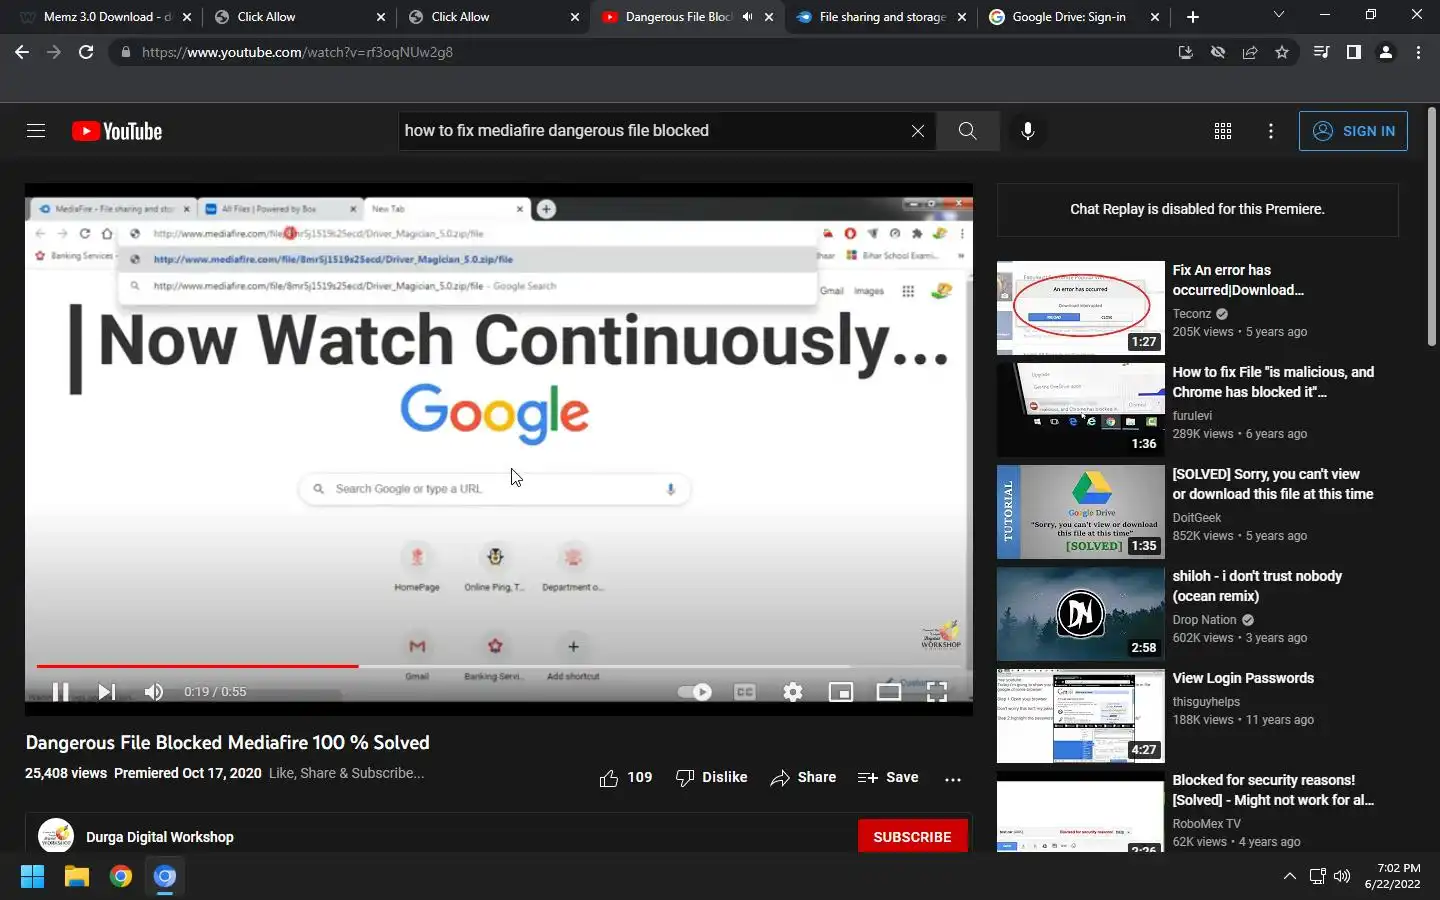Image resolution: width=1440 pixels, height=900 pixels.
Task: Go to the YouTube home logo
Action: pos(117,131)
